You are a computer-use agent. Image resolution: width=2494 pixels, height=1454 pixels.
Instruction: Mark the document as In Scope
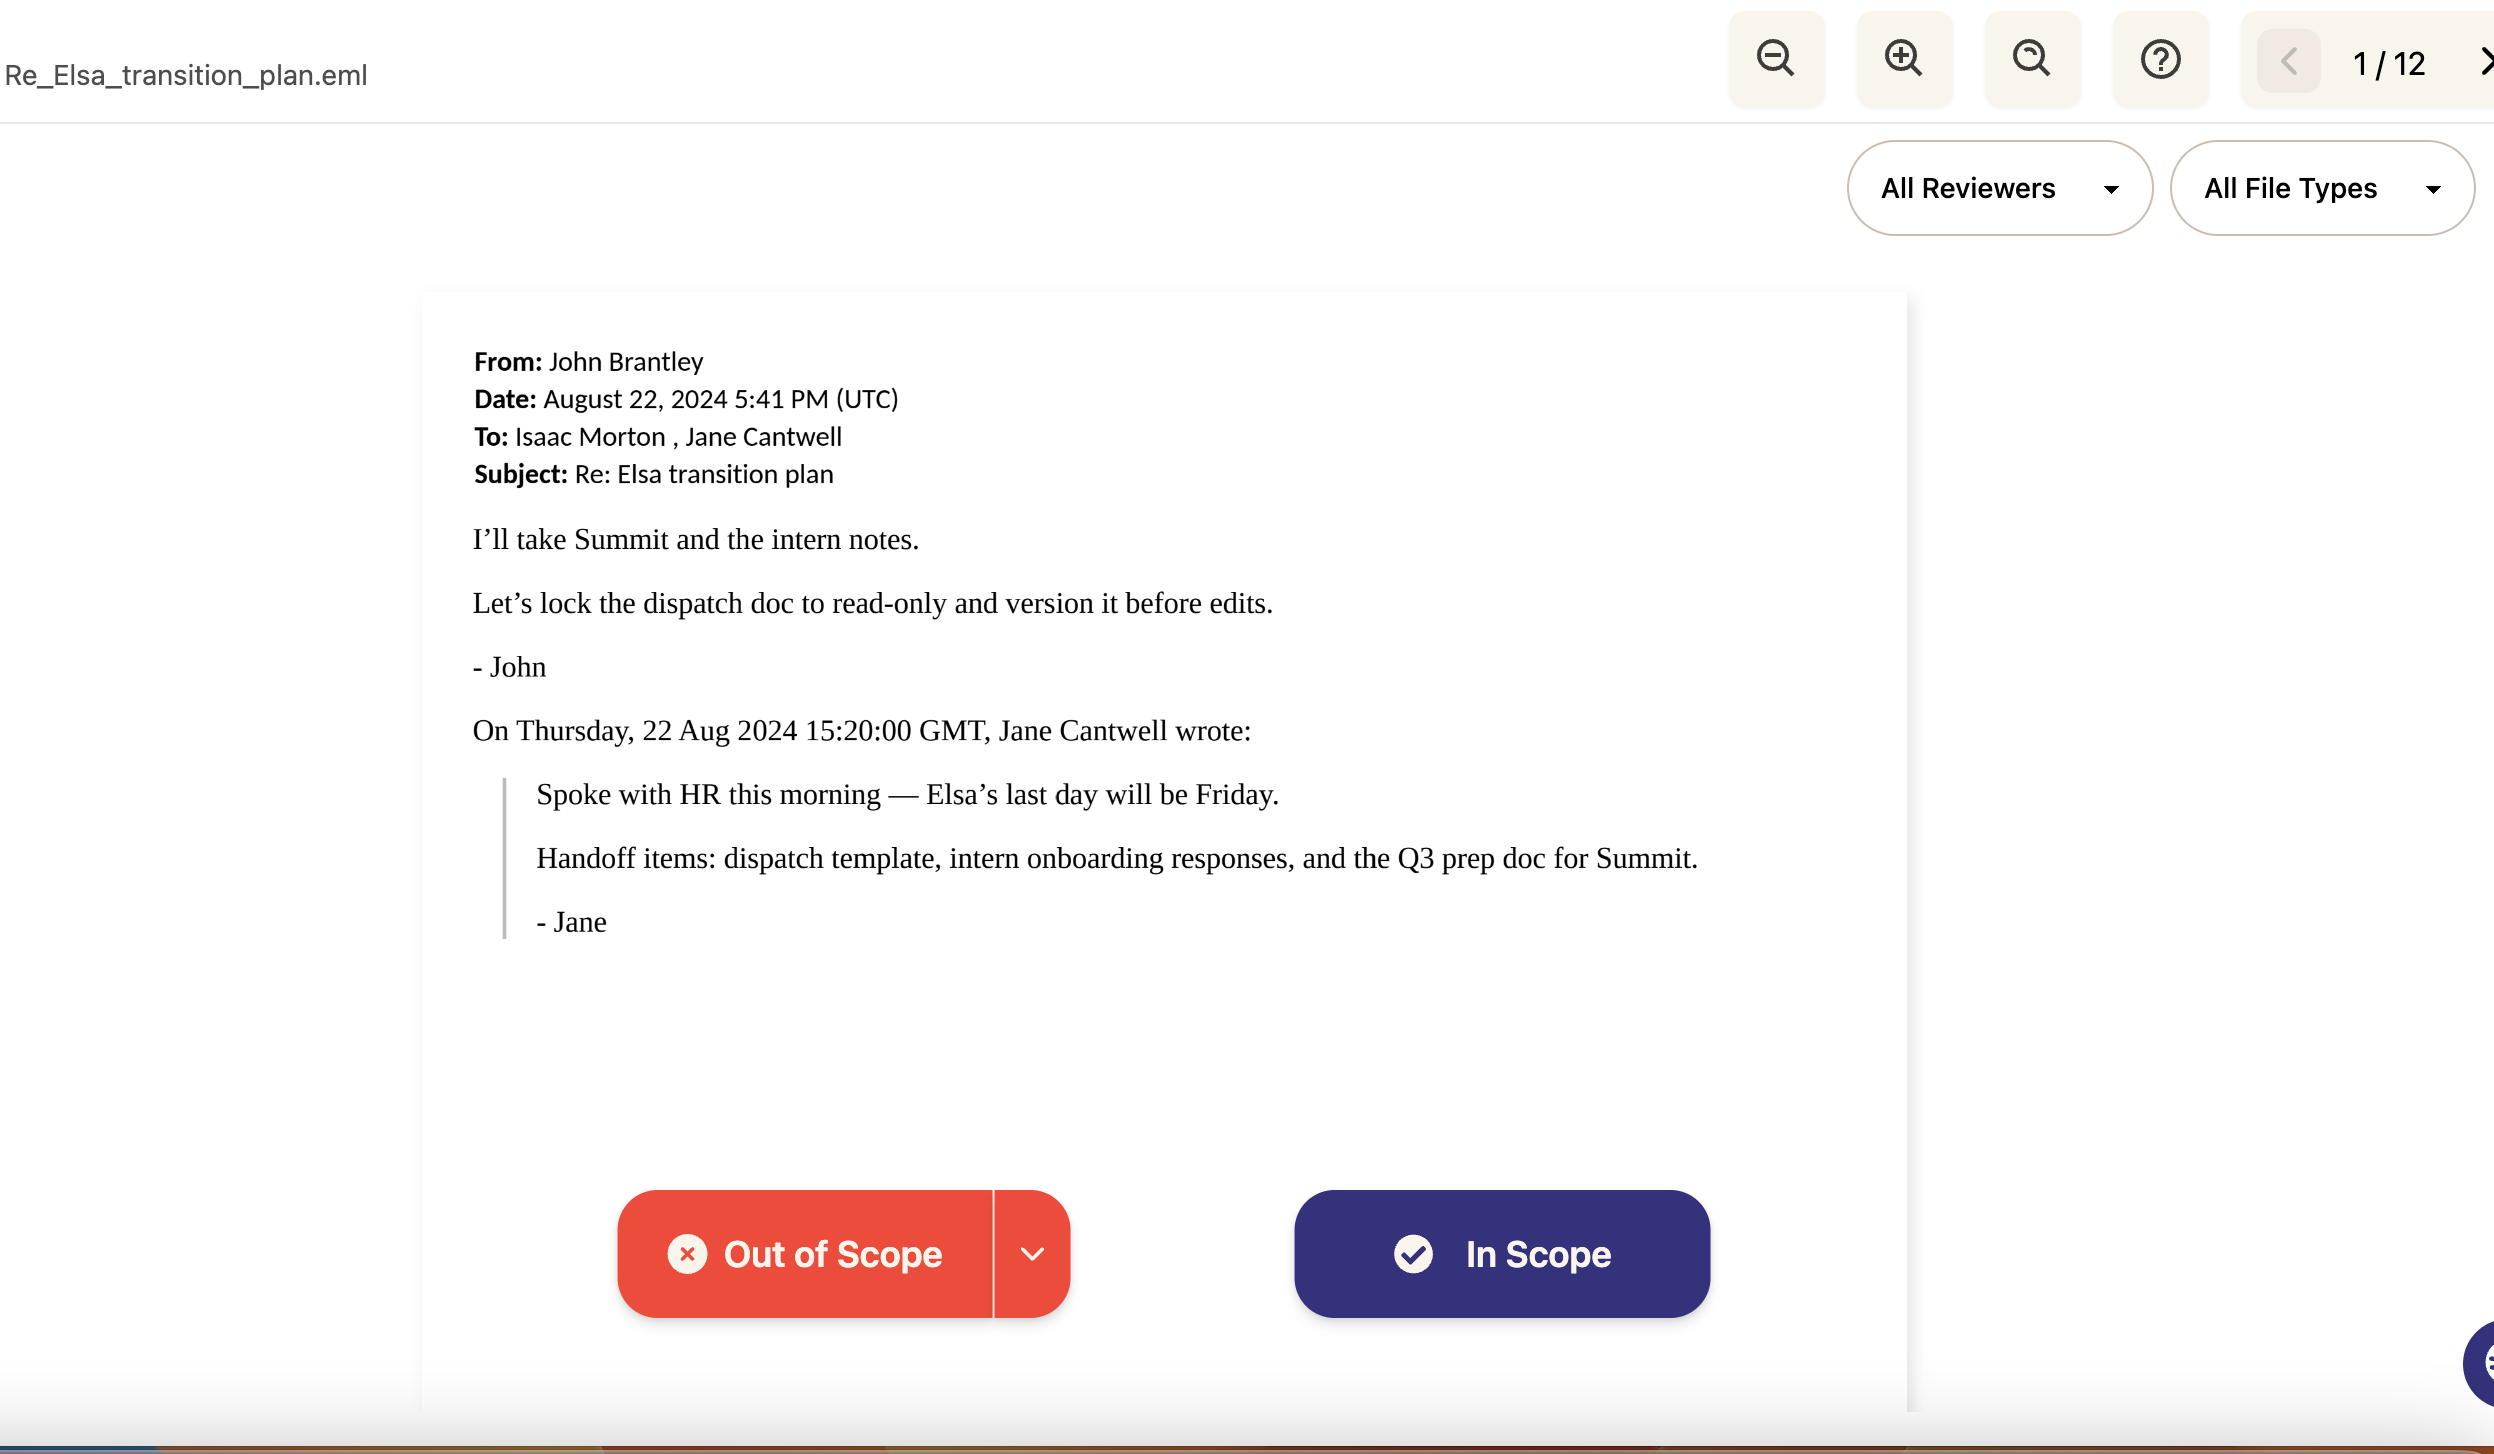1502,1254
